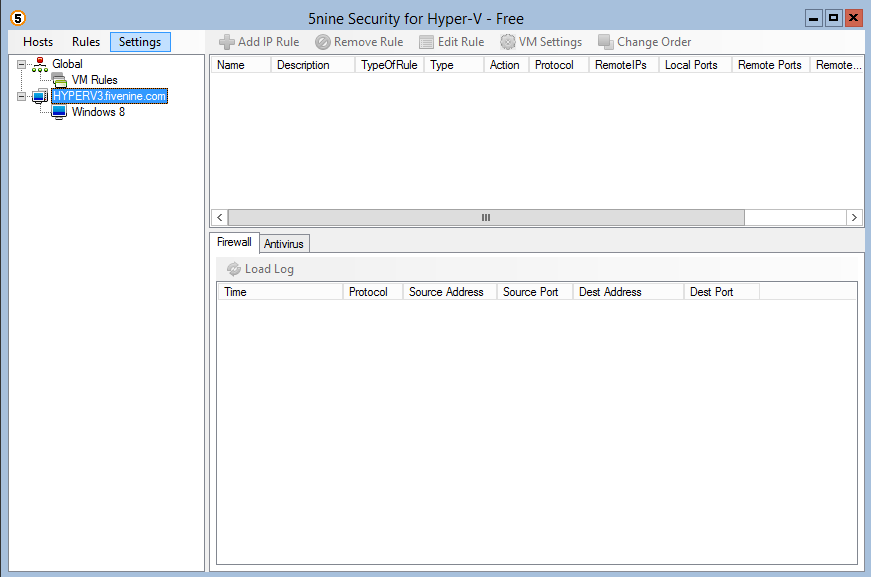The width and height of the screenshot is (871, 577).
Task: Open VM Settings from the toolbar
Action: 509,42
